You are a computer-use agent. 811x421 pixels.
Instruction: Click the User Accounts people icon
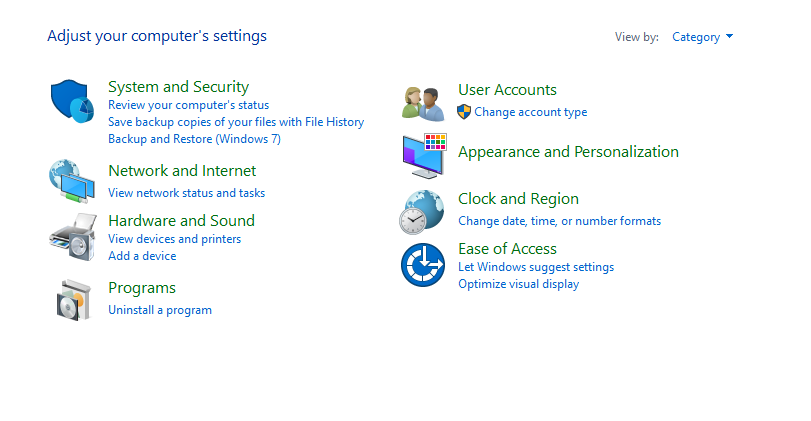coord(423,103)
